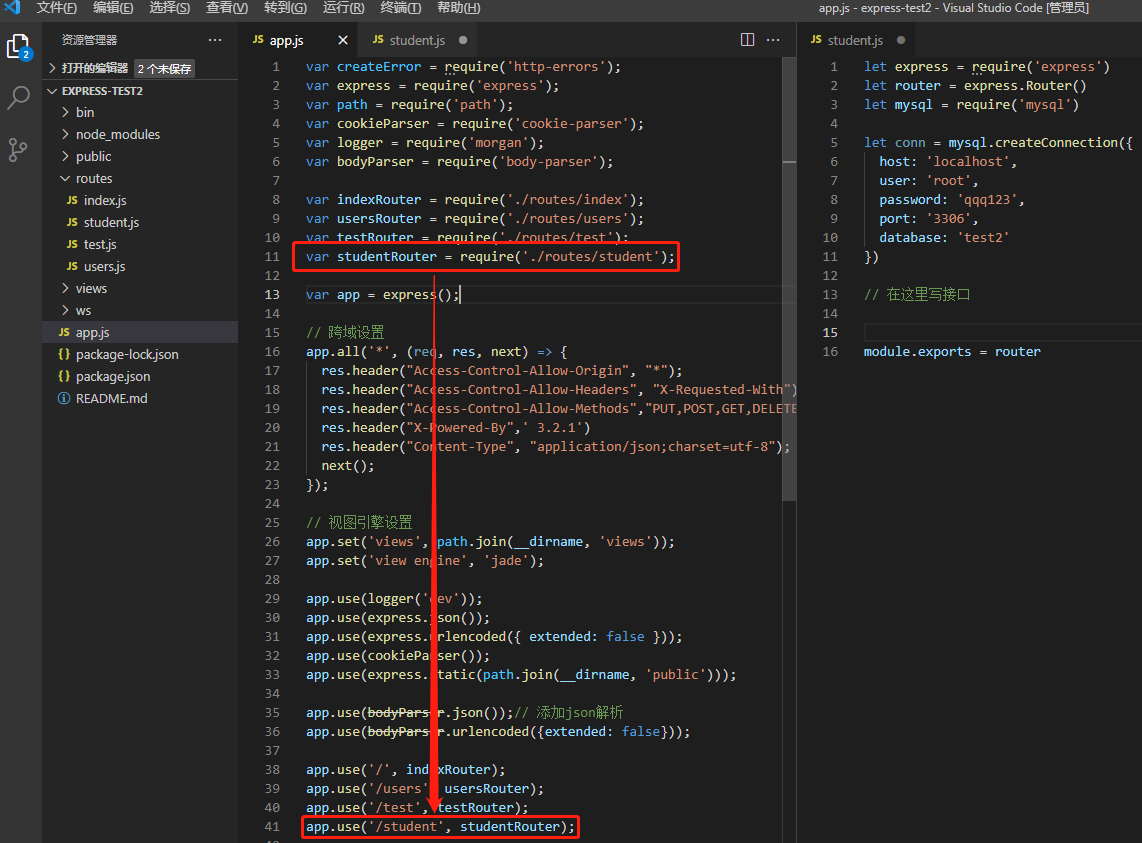Viewport: 1142px width, 843px height.
Task: Click database: 'test2' line in student.js
Action: pyautogui.click(x=944, y=238)
